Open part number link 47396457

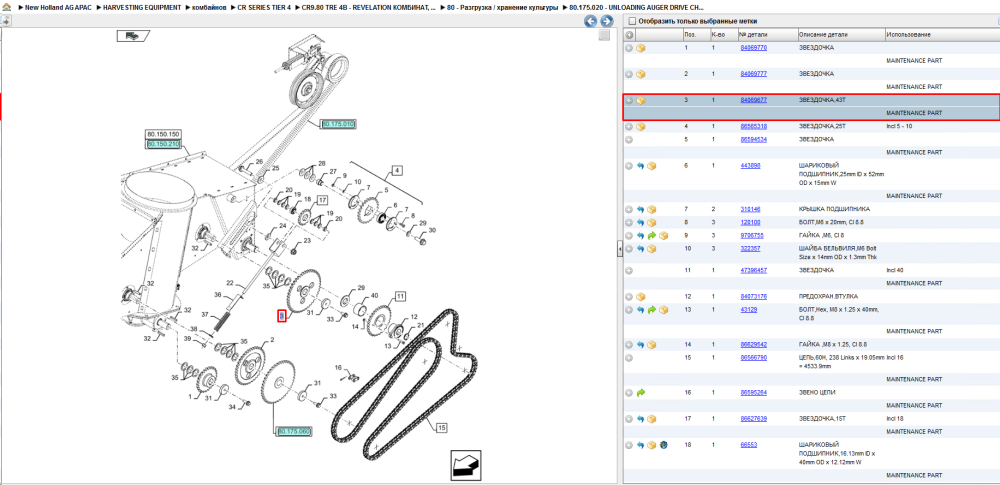(753, 271)
